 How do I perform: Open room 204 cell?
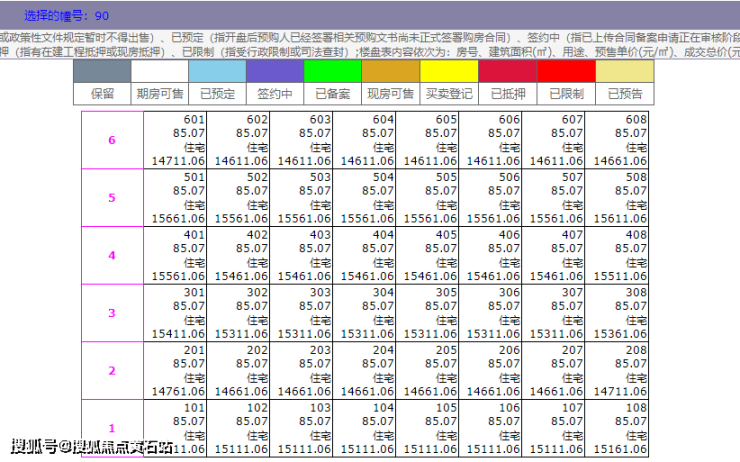pos(364,370)
